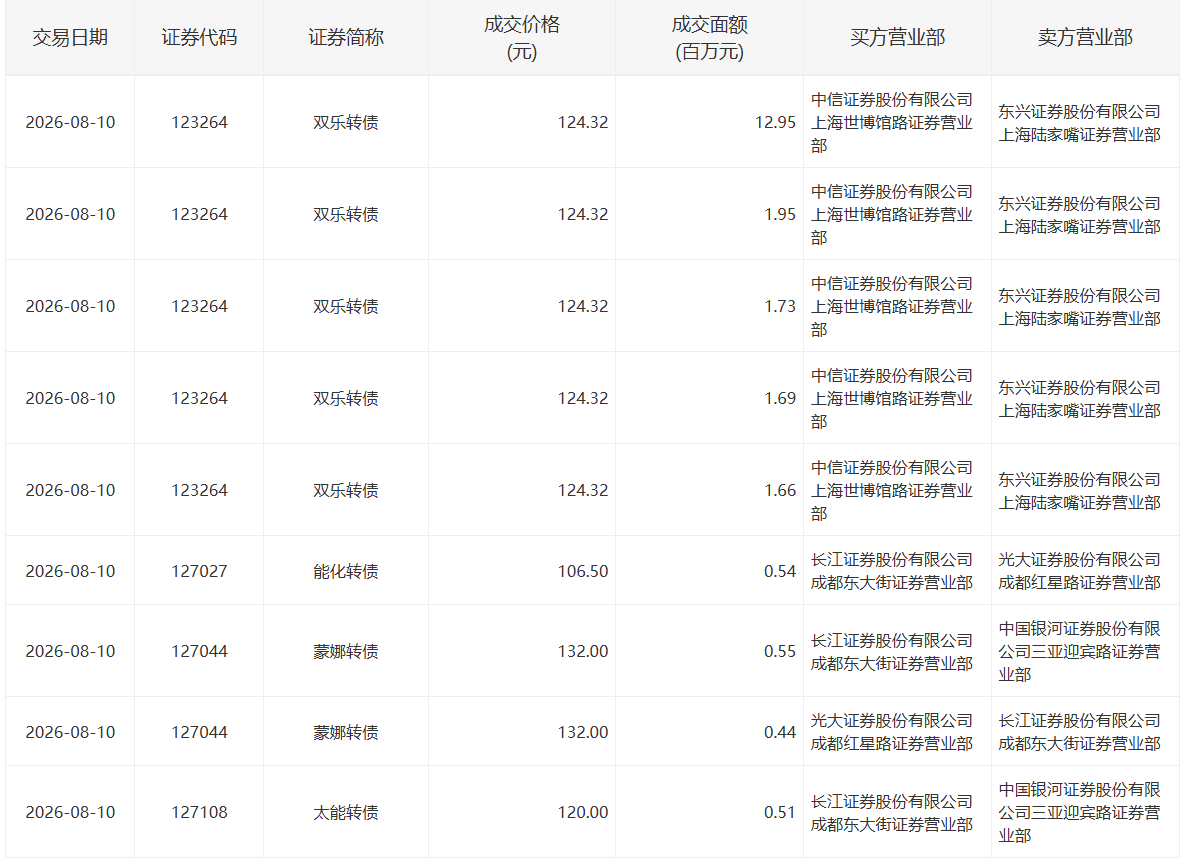Screen dimensions: 1185x867
Task: Click the date in the 1.66 row
Action: pyautogui.click(x=70, y=491)
